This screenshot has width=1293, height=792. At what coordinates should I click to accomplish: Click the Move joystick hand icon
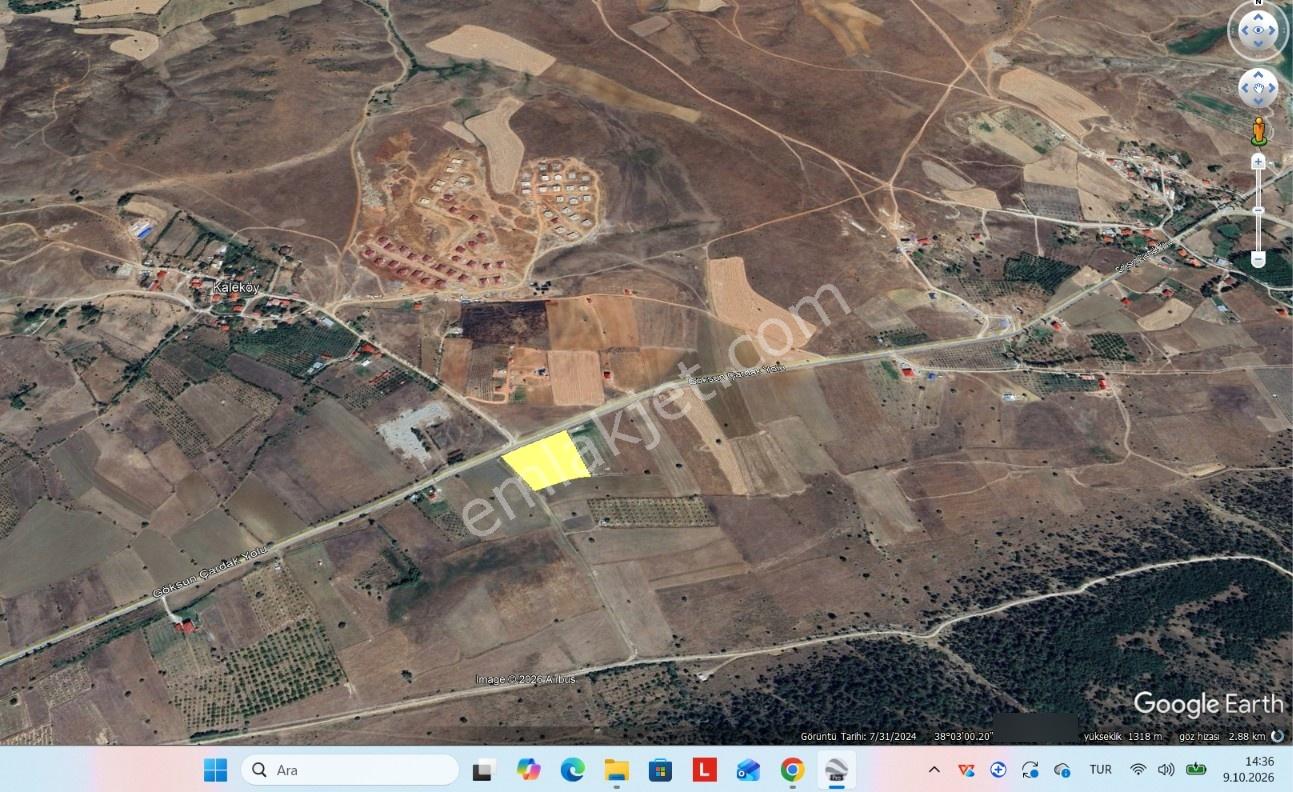point(1258,89)
